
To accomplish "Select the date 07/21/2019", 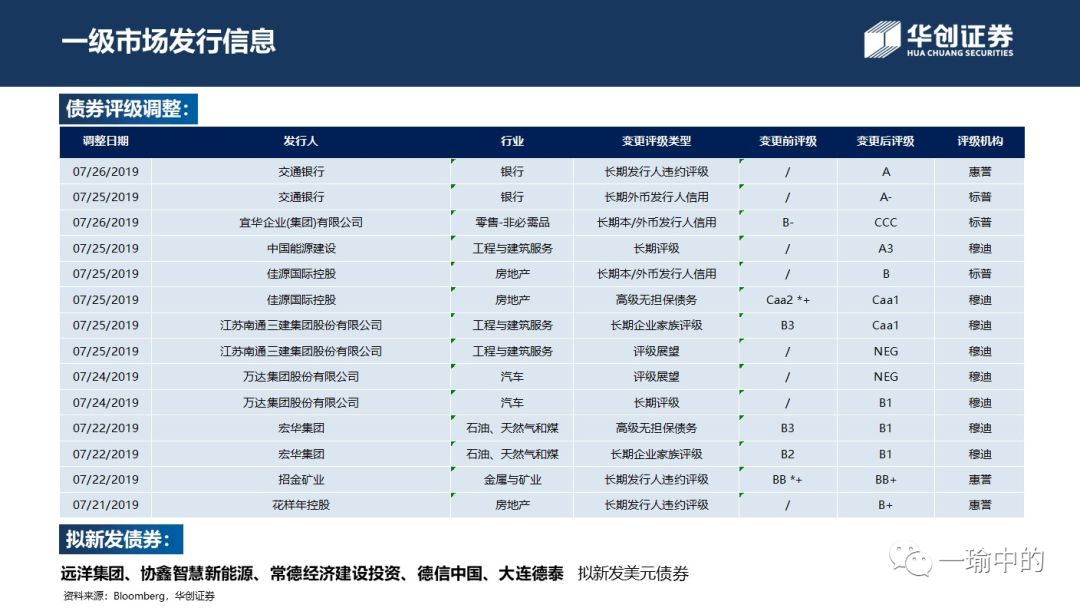I will (x=105, y=505).
